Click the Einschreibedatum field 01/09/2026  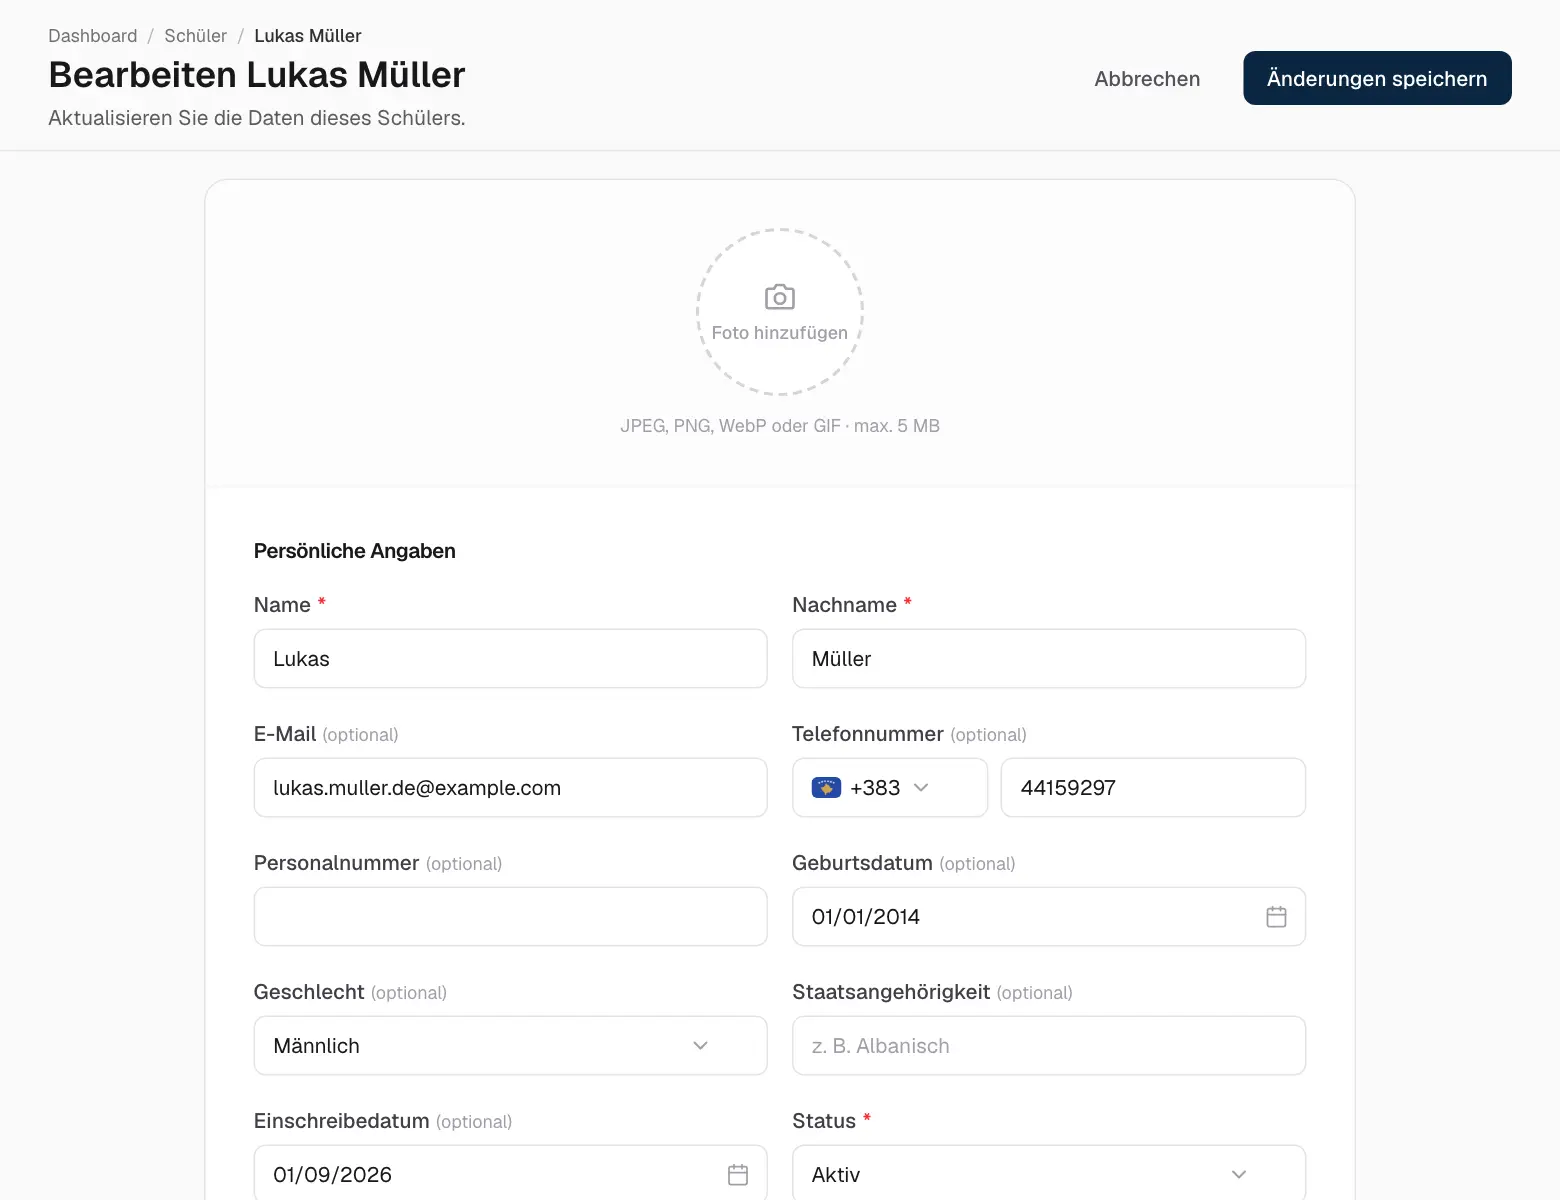point(510,1173)
